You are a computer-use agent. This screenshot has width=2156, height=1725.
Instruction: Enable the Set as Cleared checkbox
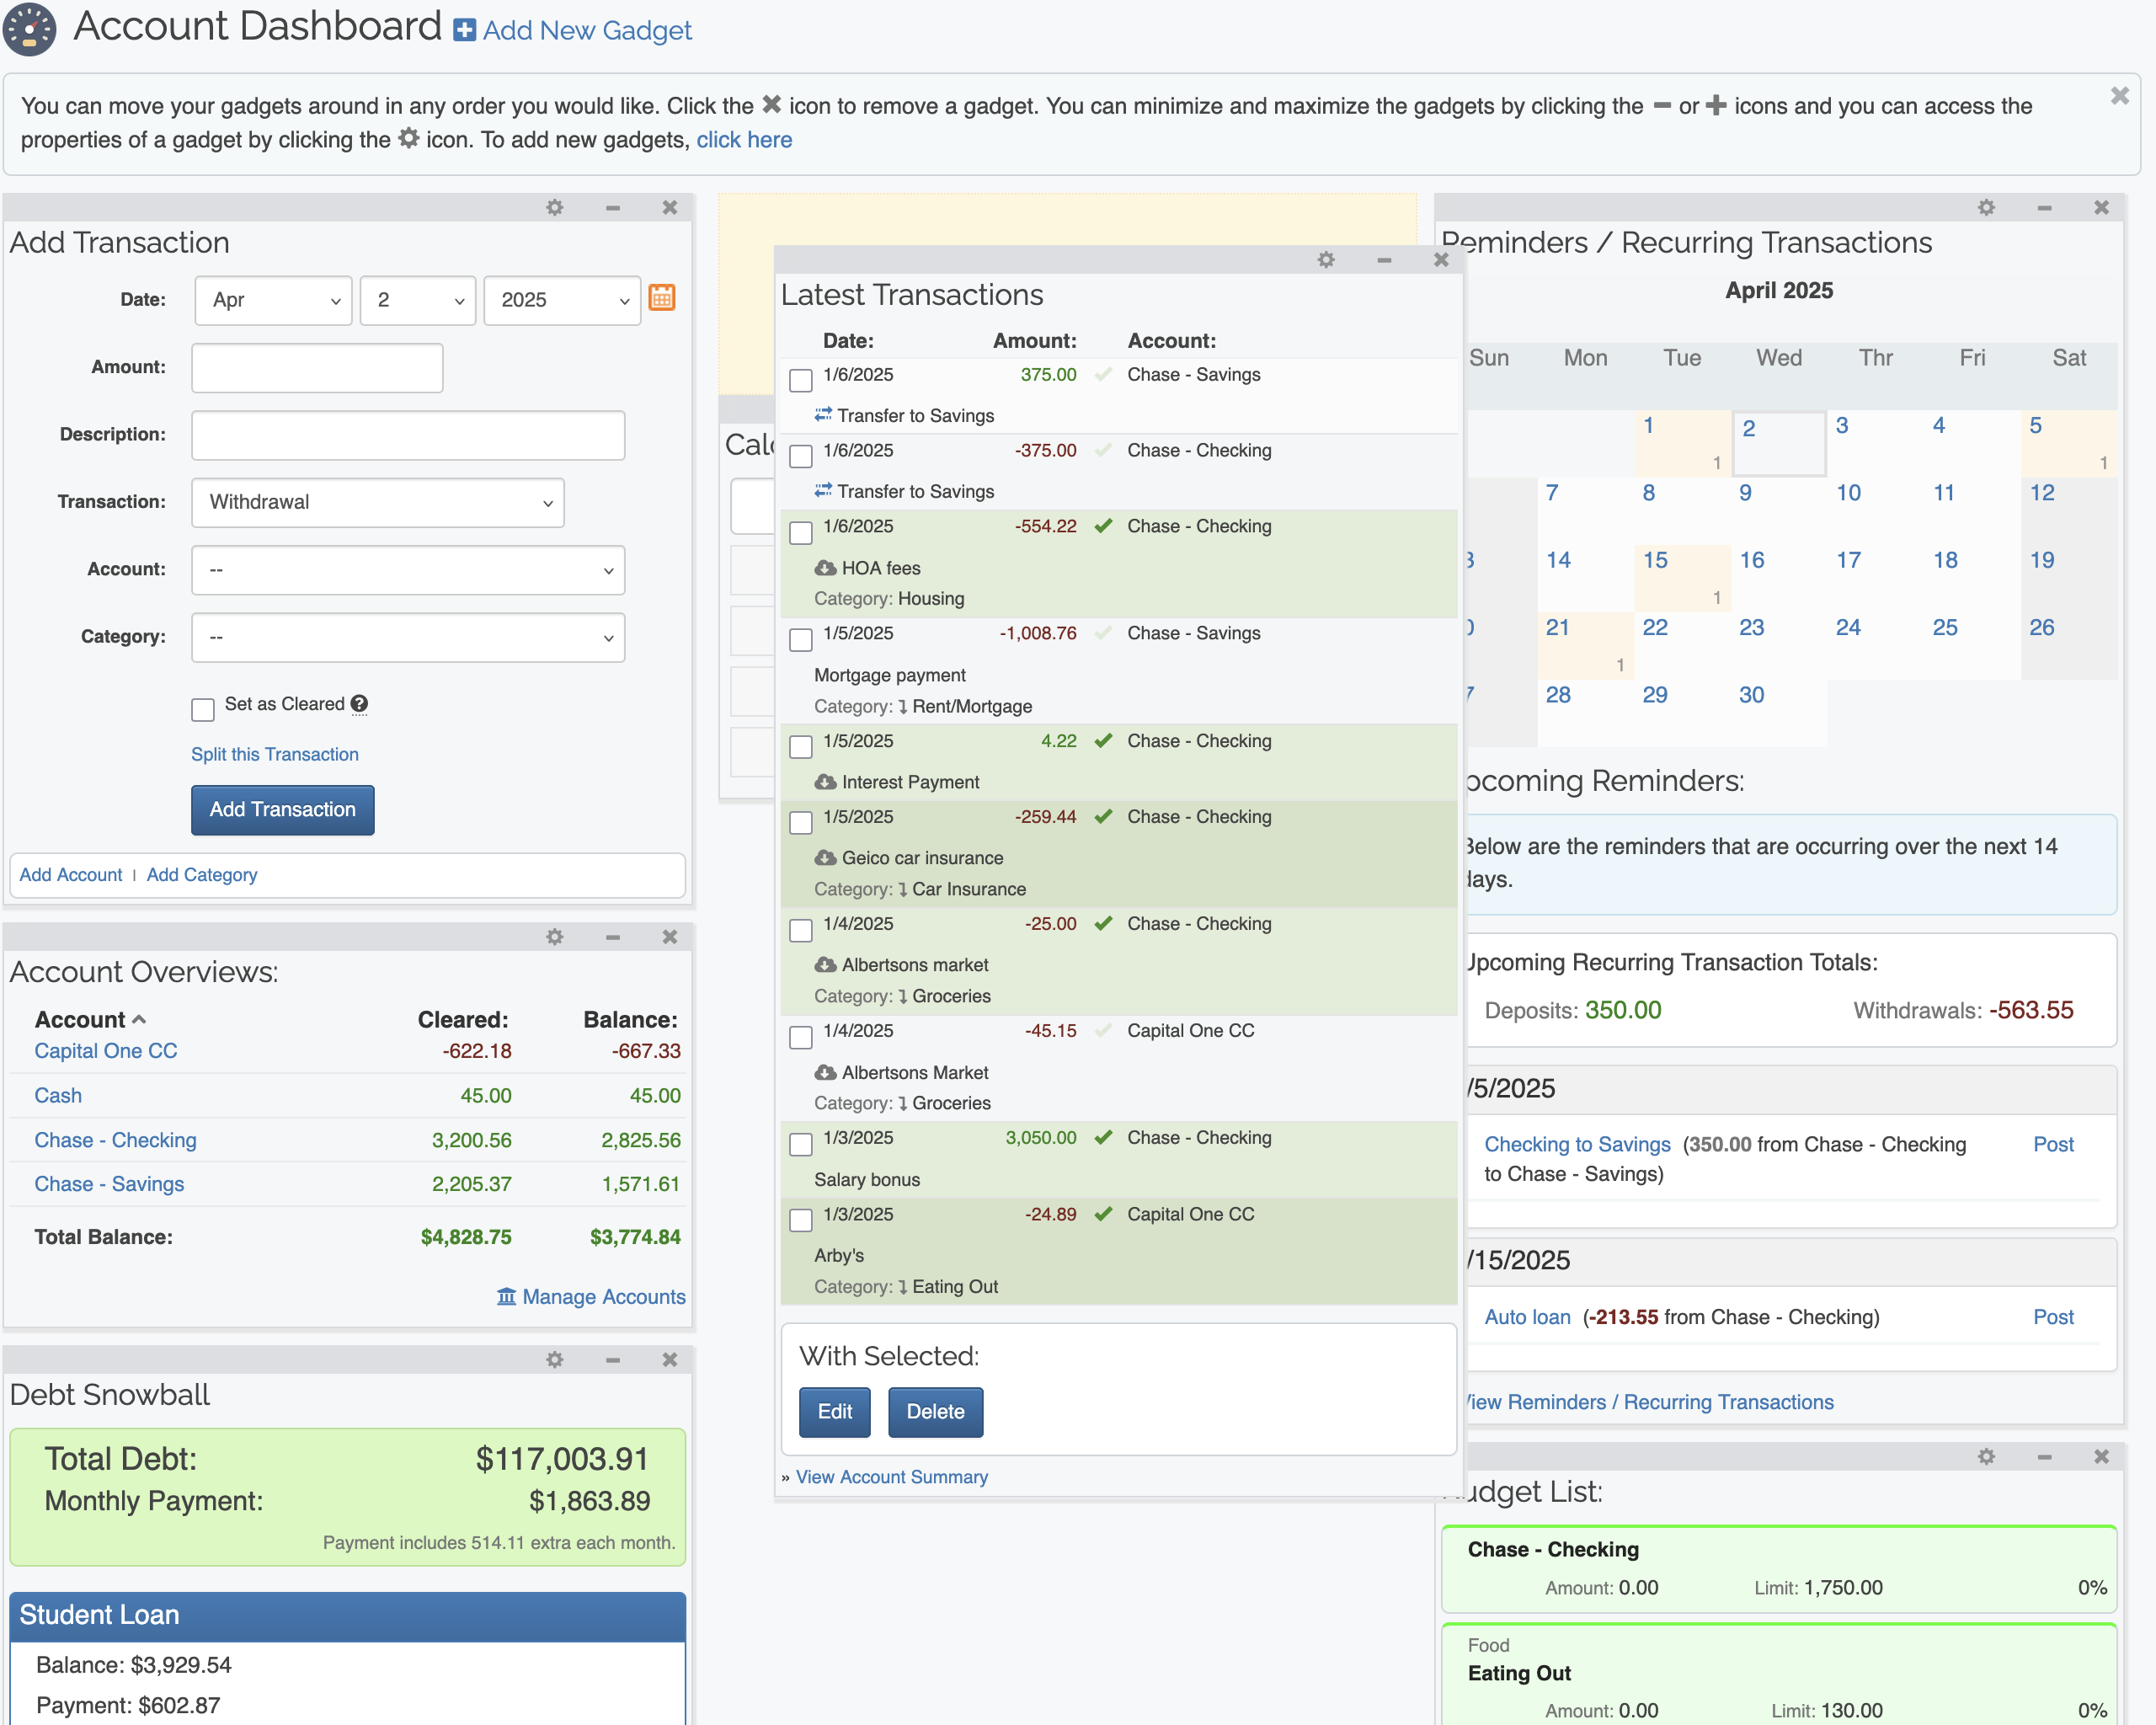click(203, 709)
